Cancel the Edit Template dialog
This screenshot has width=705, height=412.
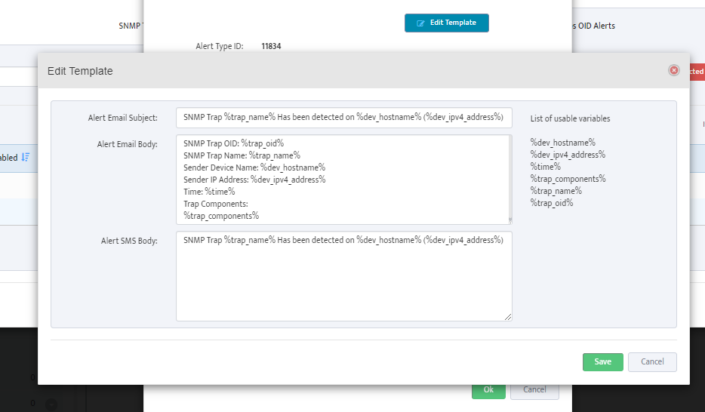(x=651, y=361)
